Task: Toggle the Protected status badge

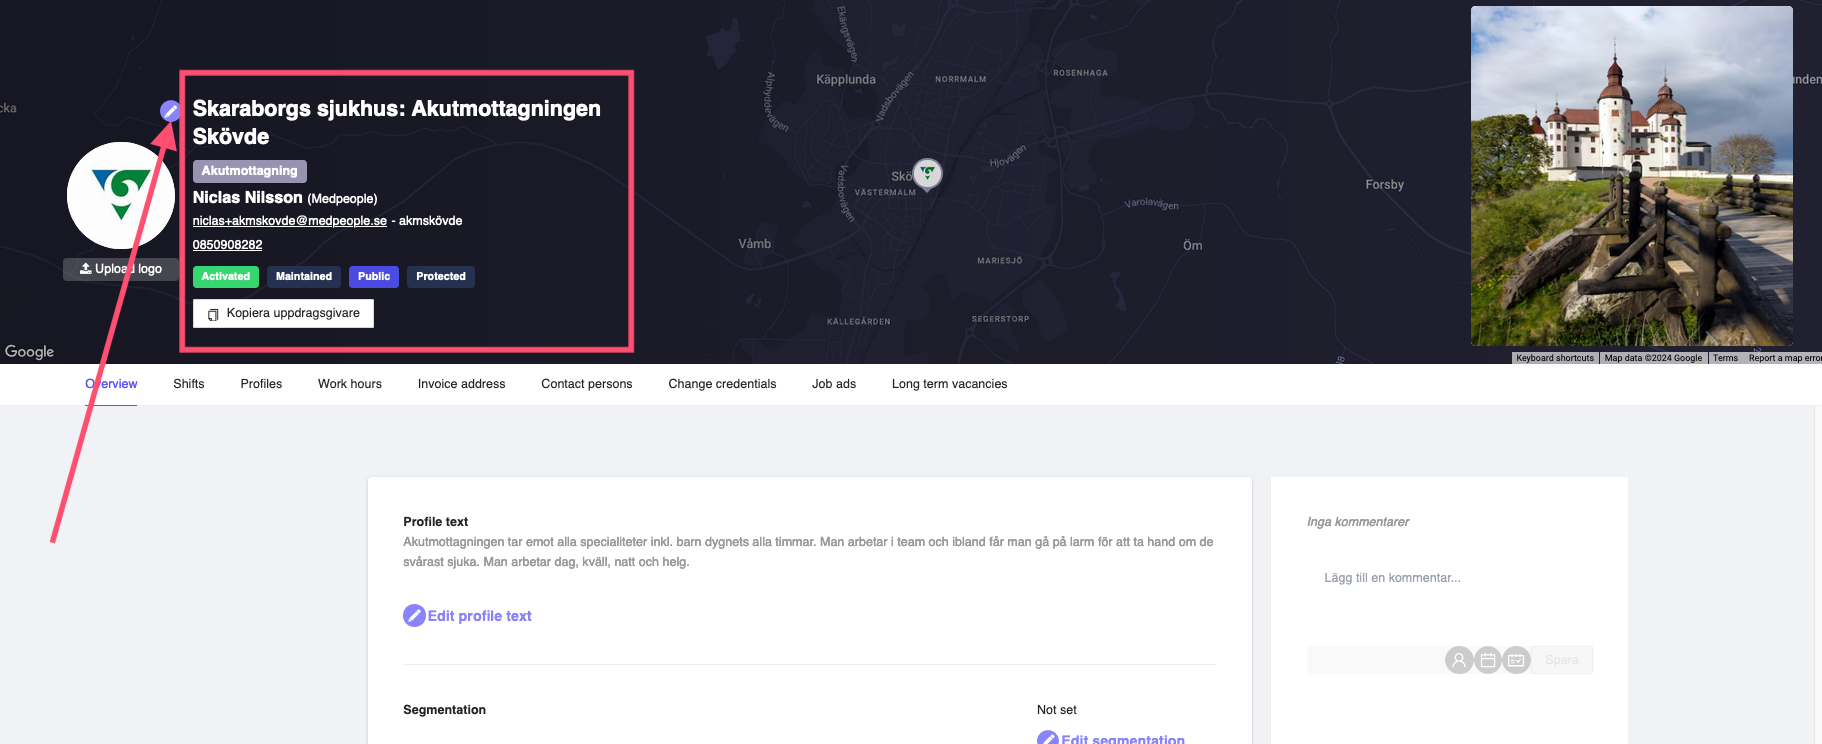Action: pyautogui.click(x=441, y=277)
